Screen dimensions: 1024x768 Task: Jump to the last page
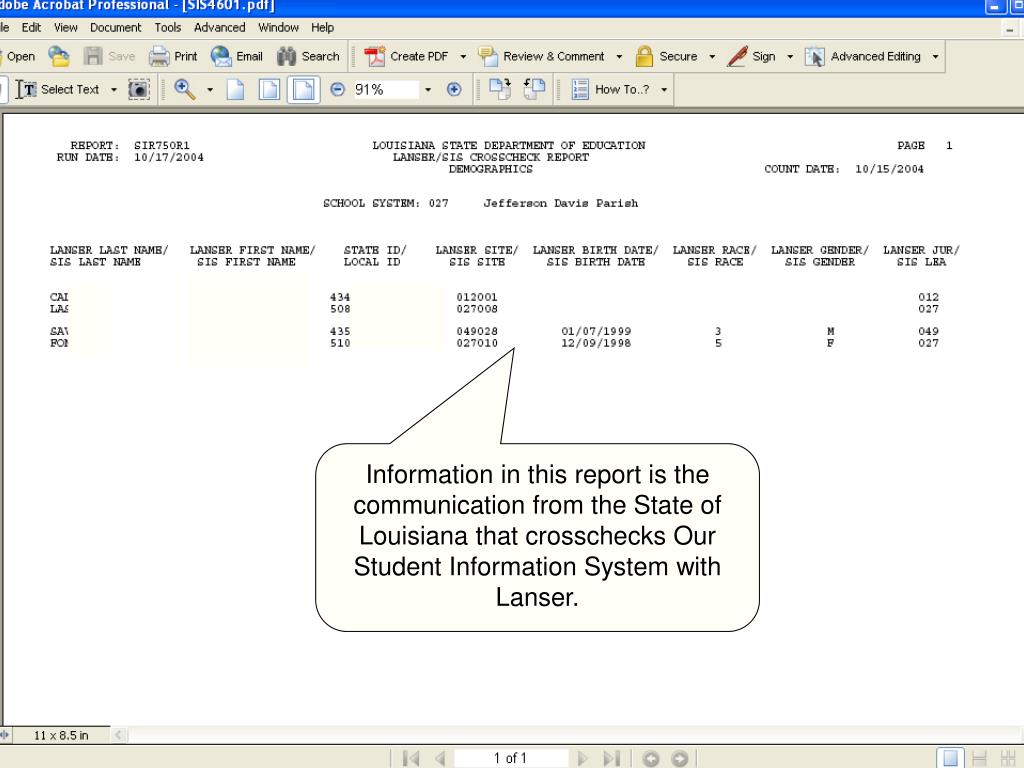611,758
